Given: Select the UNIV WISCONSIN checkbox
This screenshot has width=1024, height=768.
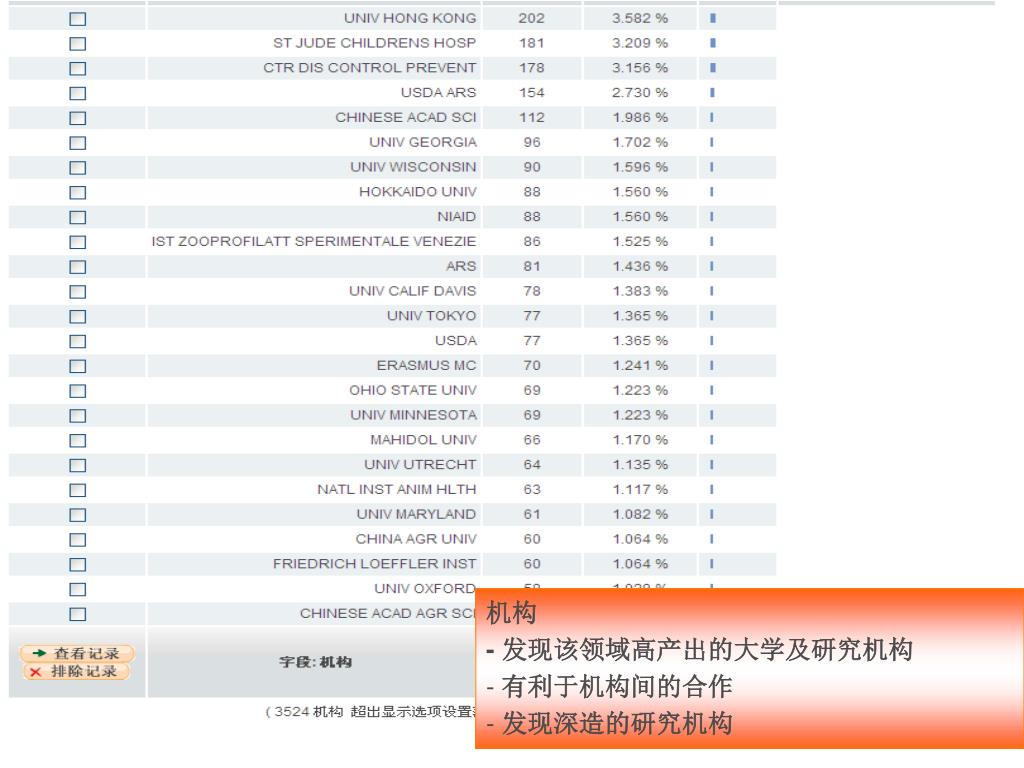Looking at the screenshot, I should pyautogui.click(x=78, y=168).
